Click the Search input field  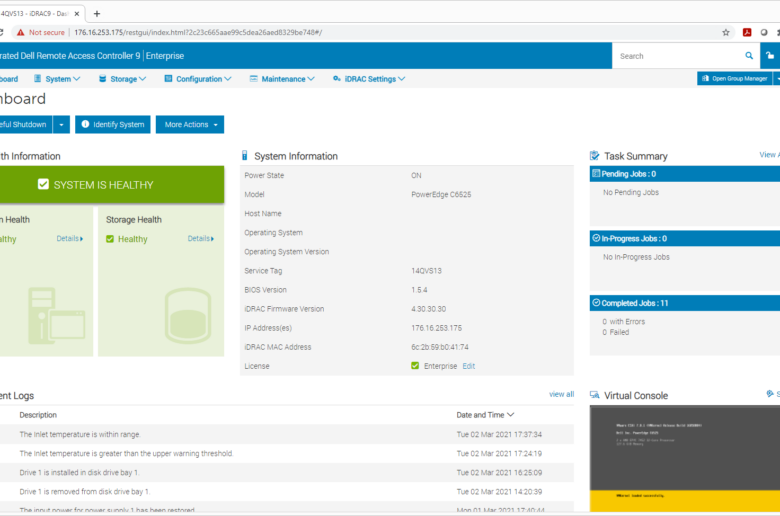pyautogui.click(x=679, y=56)
